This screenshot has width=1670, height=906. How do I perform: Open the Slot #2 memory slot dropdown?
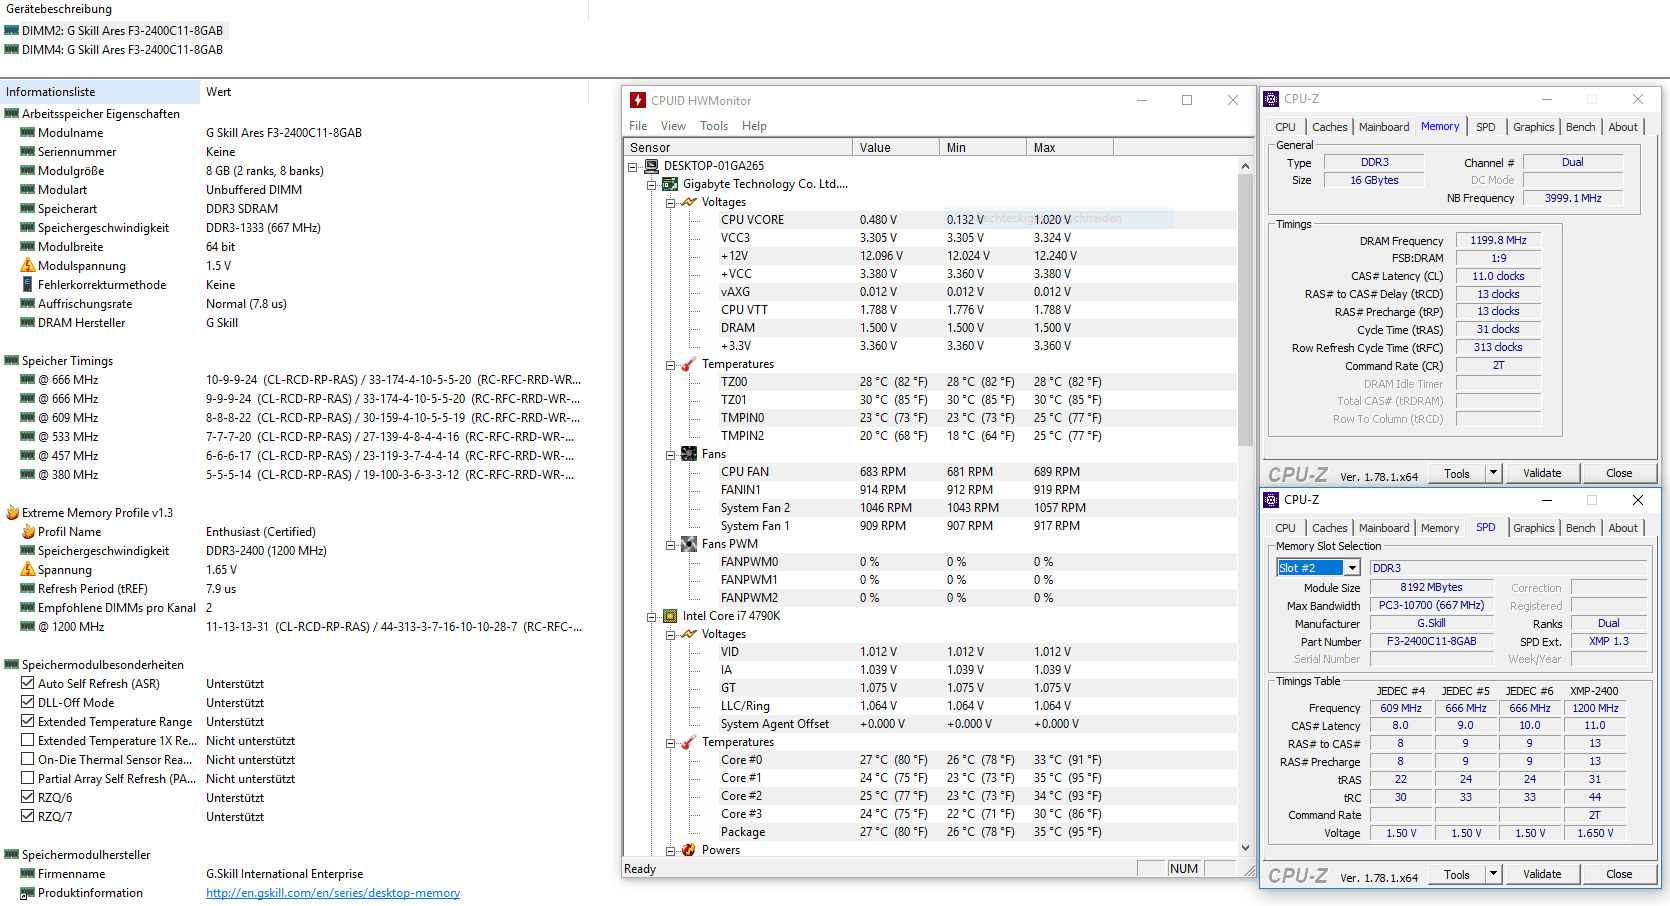(1352, 568)
